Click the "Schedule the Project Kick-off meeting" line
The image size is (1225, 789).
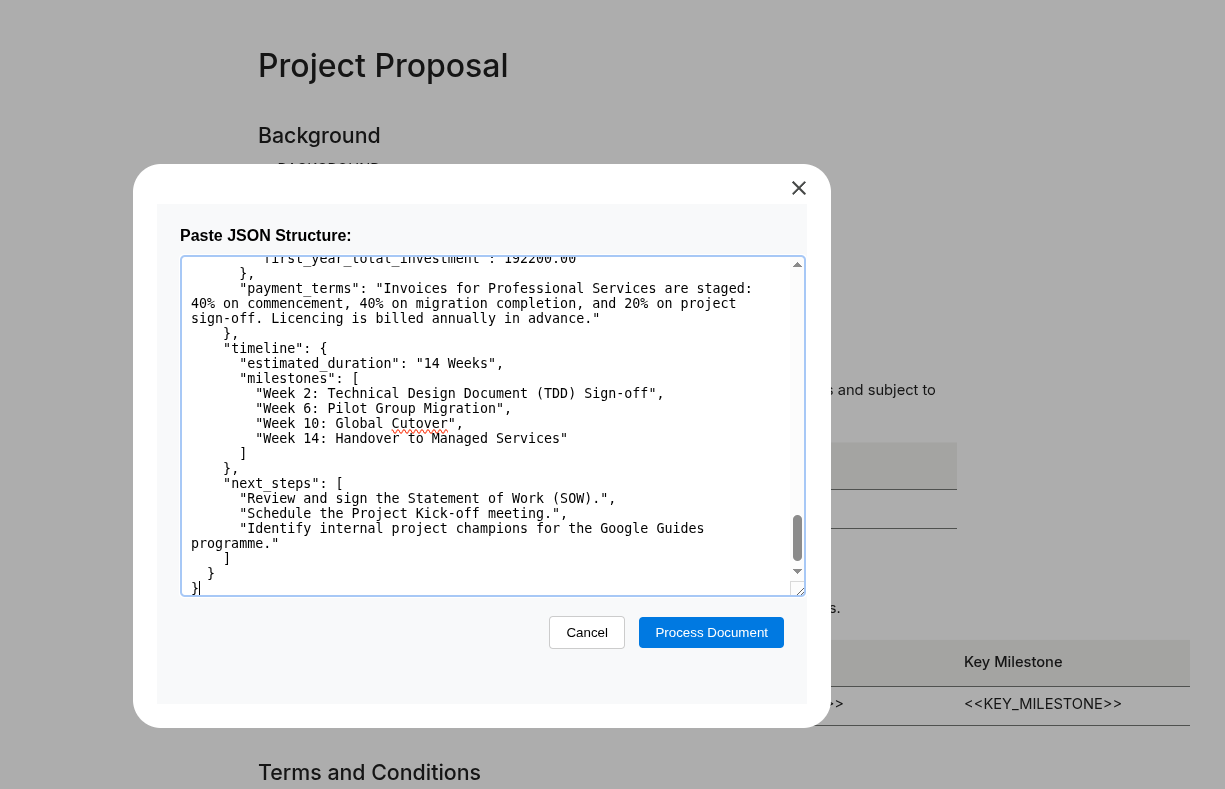(x=403, y=513)
